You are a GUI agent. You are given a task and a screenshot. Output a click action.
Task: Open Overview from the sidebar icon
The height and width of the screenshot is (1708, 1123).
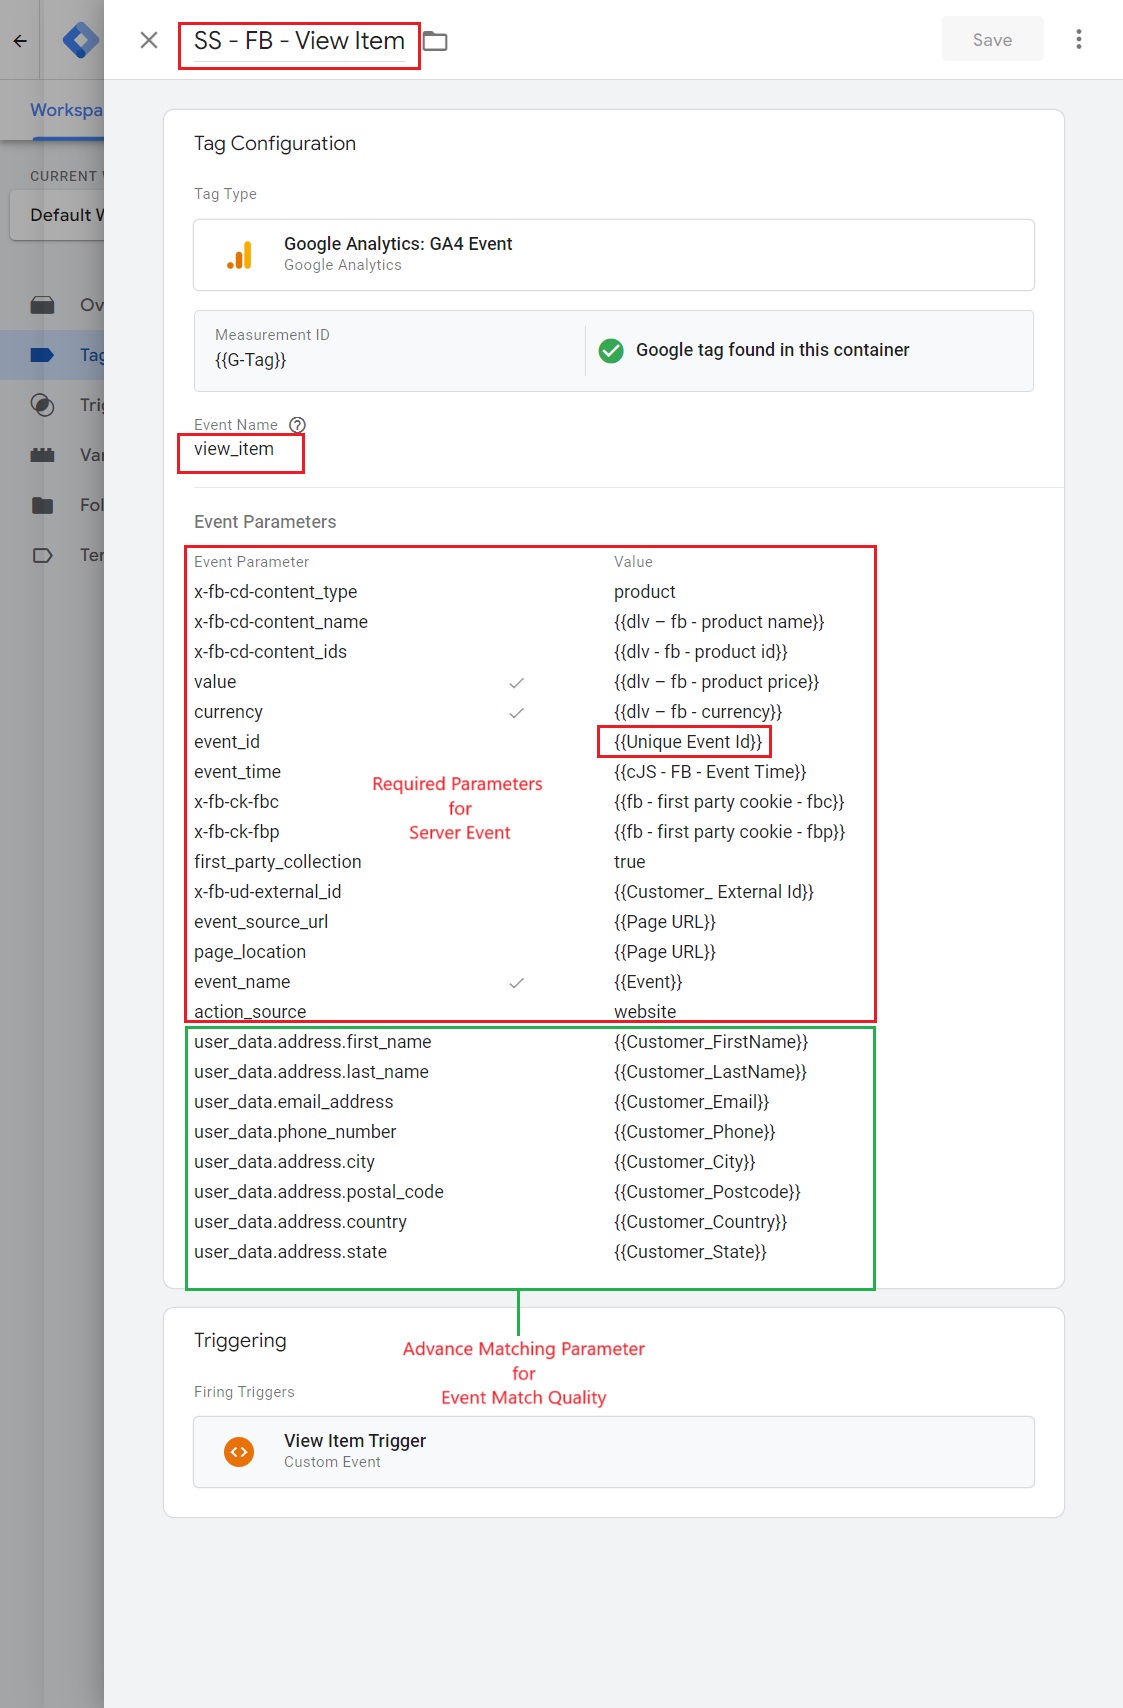coord(42,305)
